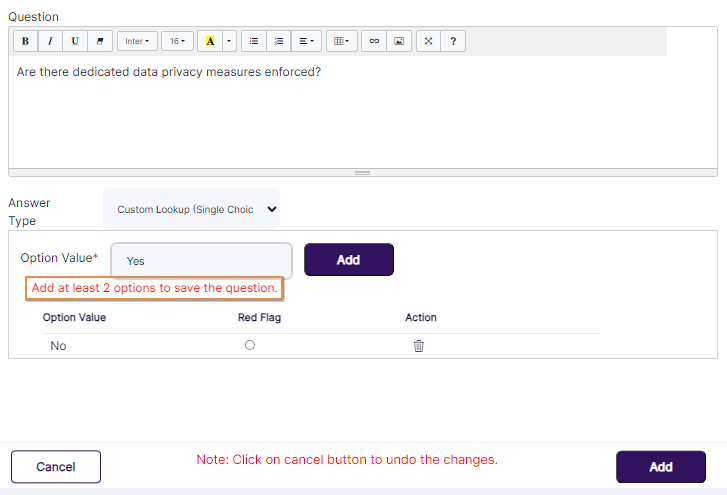
Task: Toggle italic formatting in the editor toolbar
Action: click(50, 41)
